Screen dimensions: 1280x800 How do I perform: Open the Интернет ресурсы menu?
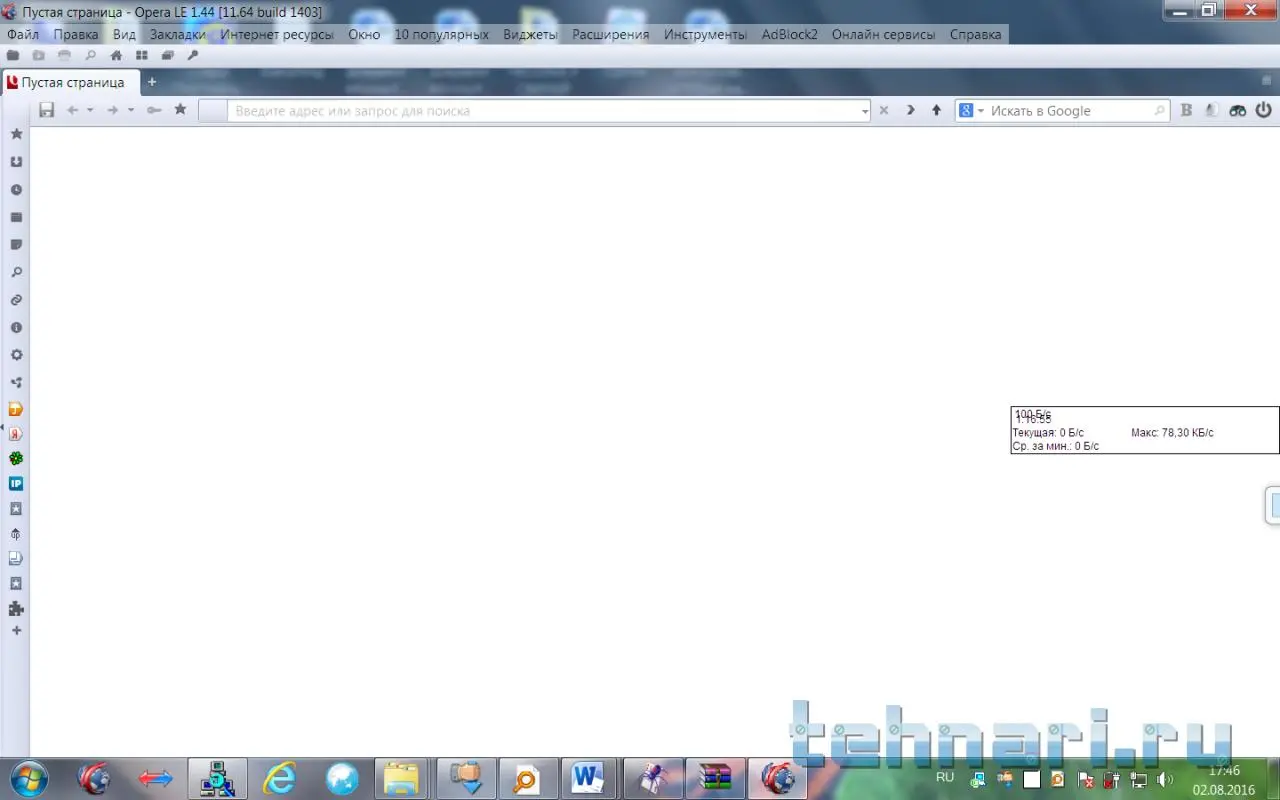coord(277,34)
